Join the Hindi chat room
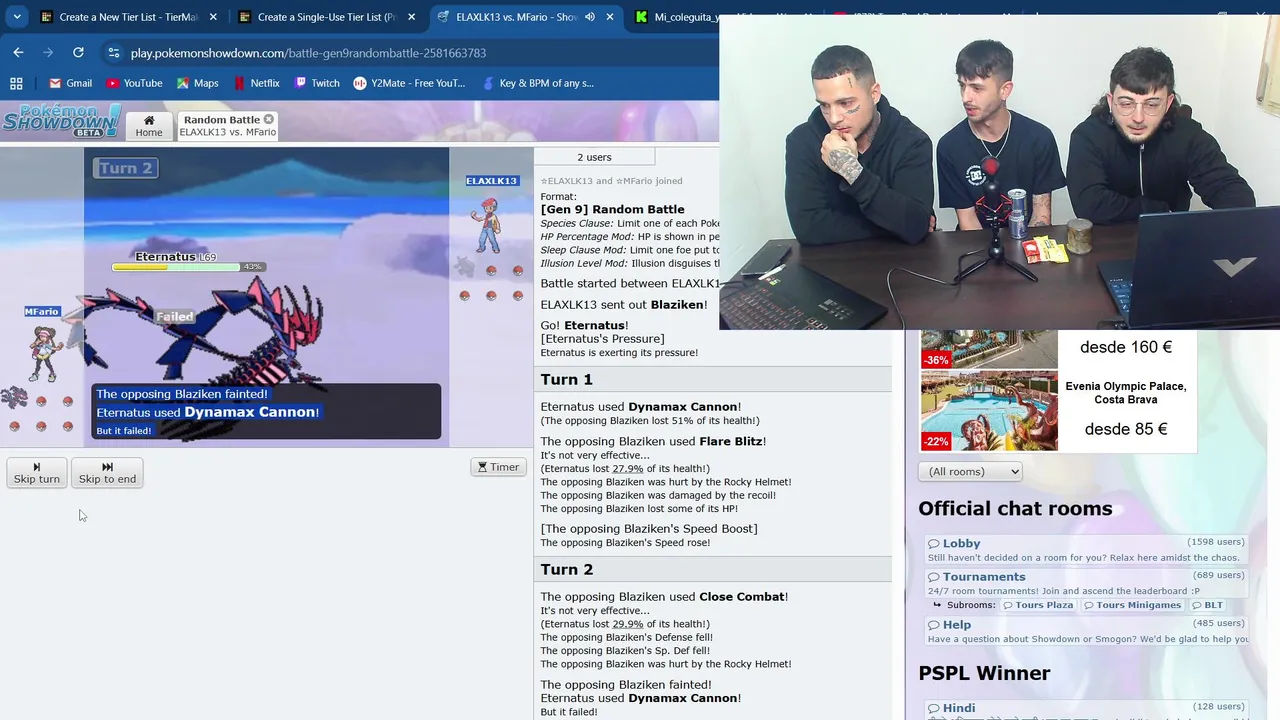The width and height of the screenshot is (1280, 720). [x=1086, y=708]
